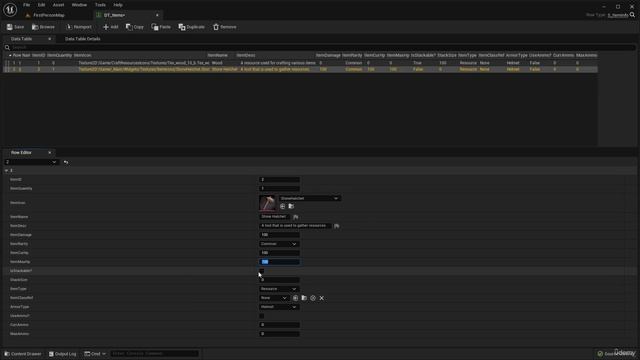Open the row selector dropdown showing 2

coord(31,162)
